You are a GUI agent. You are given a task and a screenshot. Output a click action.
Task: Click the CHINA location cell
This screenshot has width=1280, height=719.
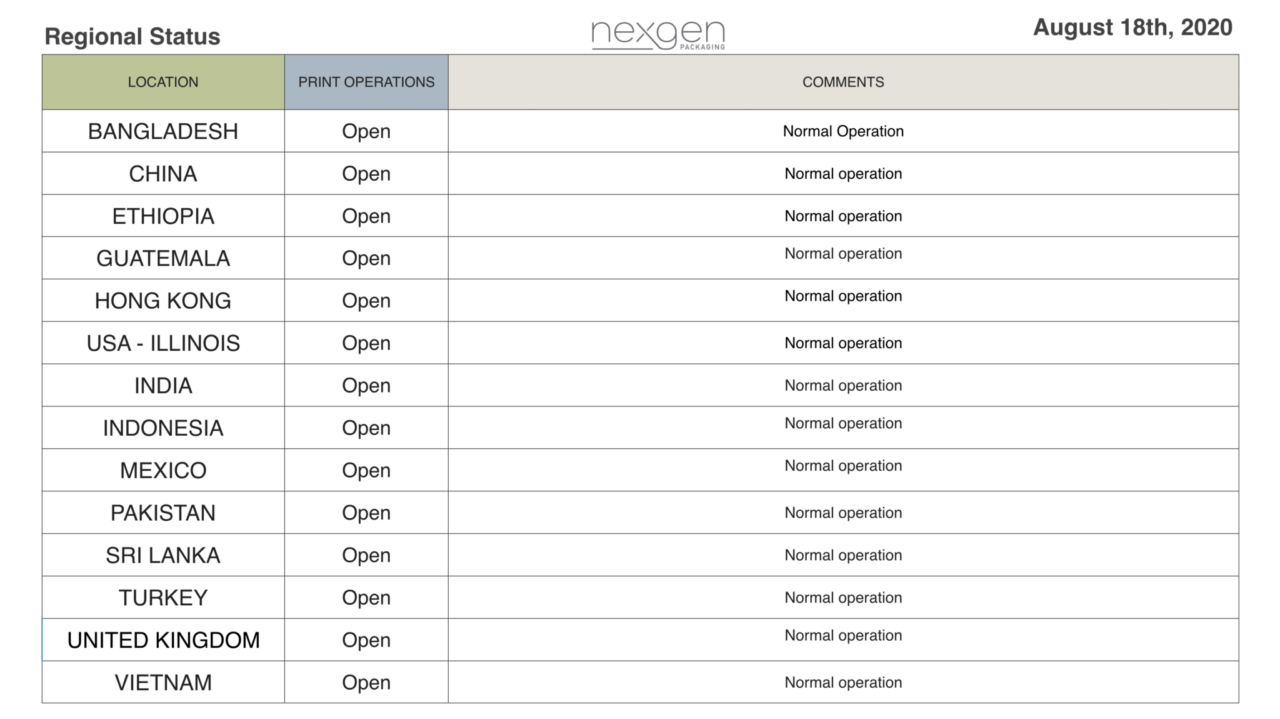[x=163, y=174]
